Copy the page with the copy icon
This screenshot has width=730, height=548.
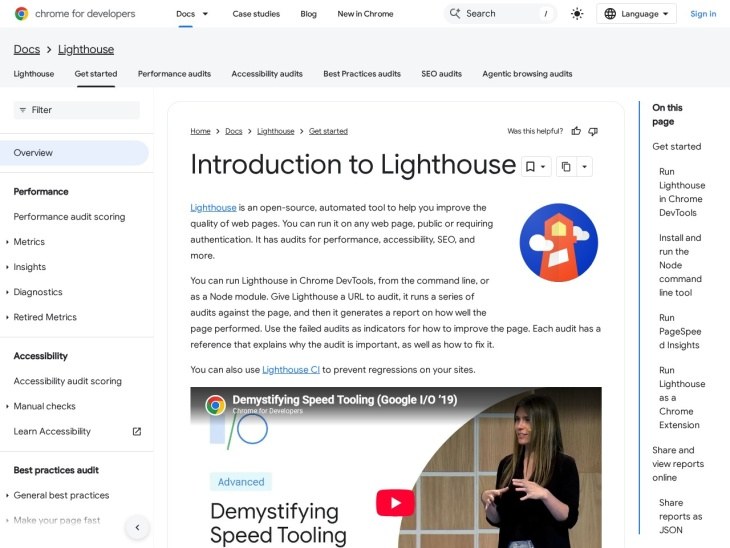(566, 167)
